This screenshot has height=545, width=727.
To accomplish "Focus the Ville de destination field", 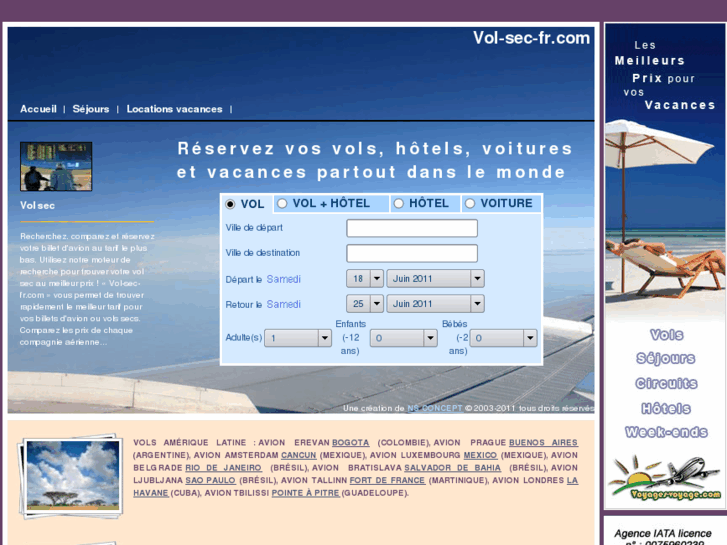I will 412,253.
